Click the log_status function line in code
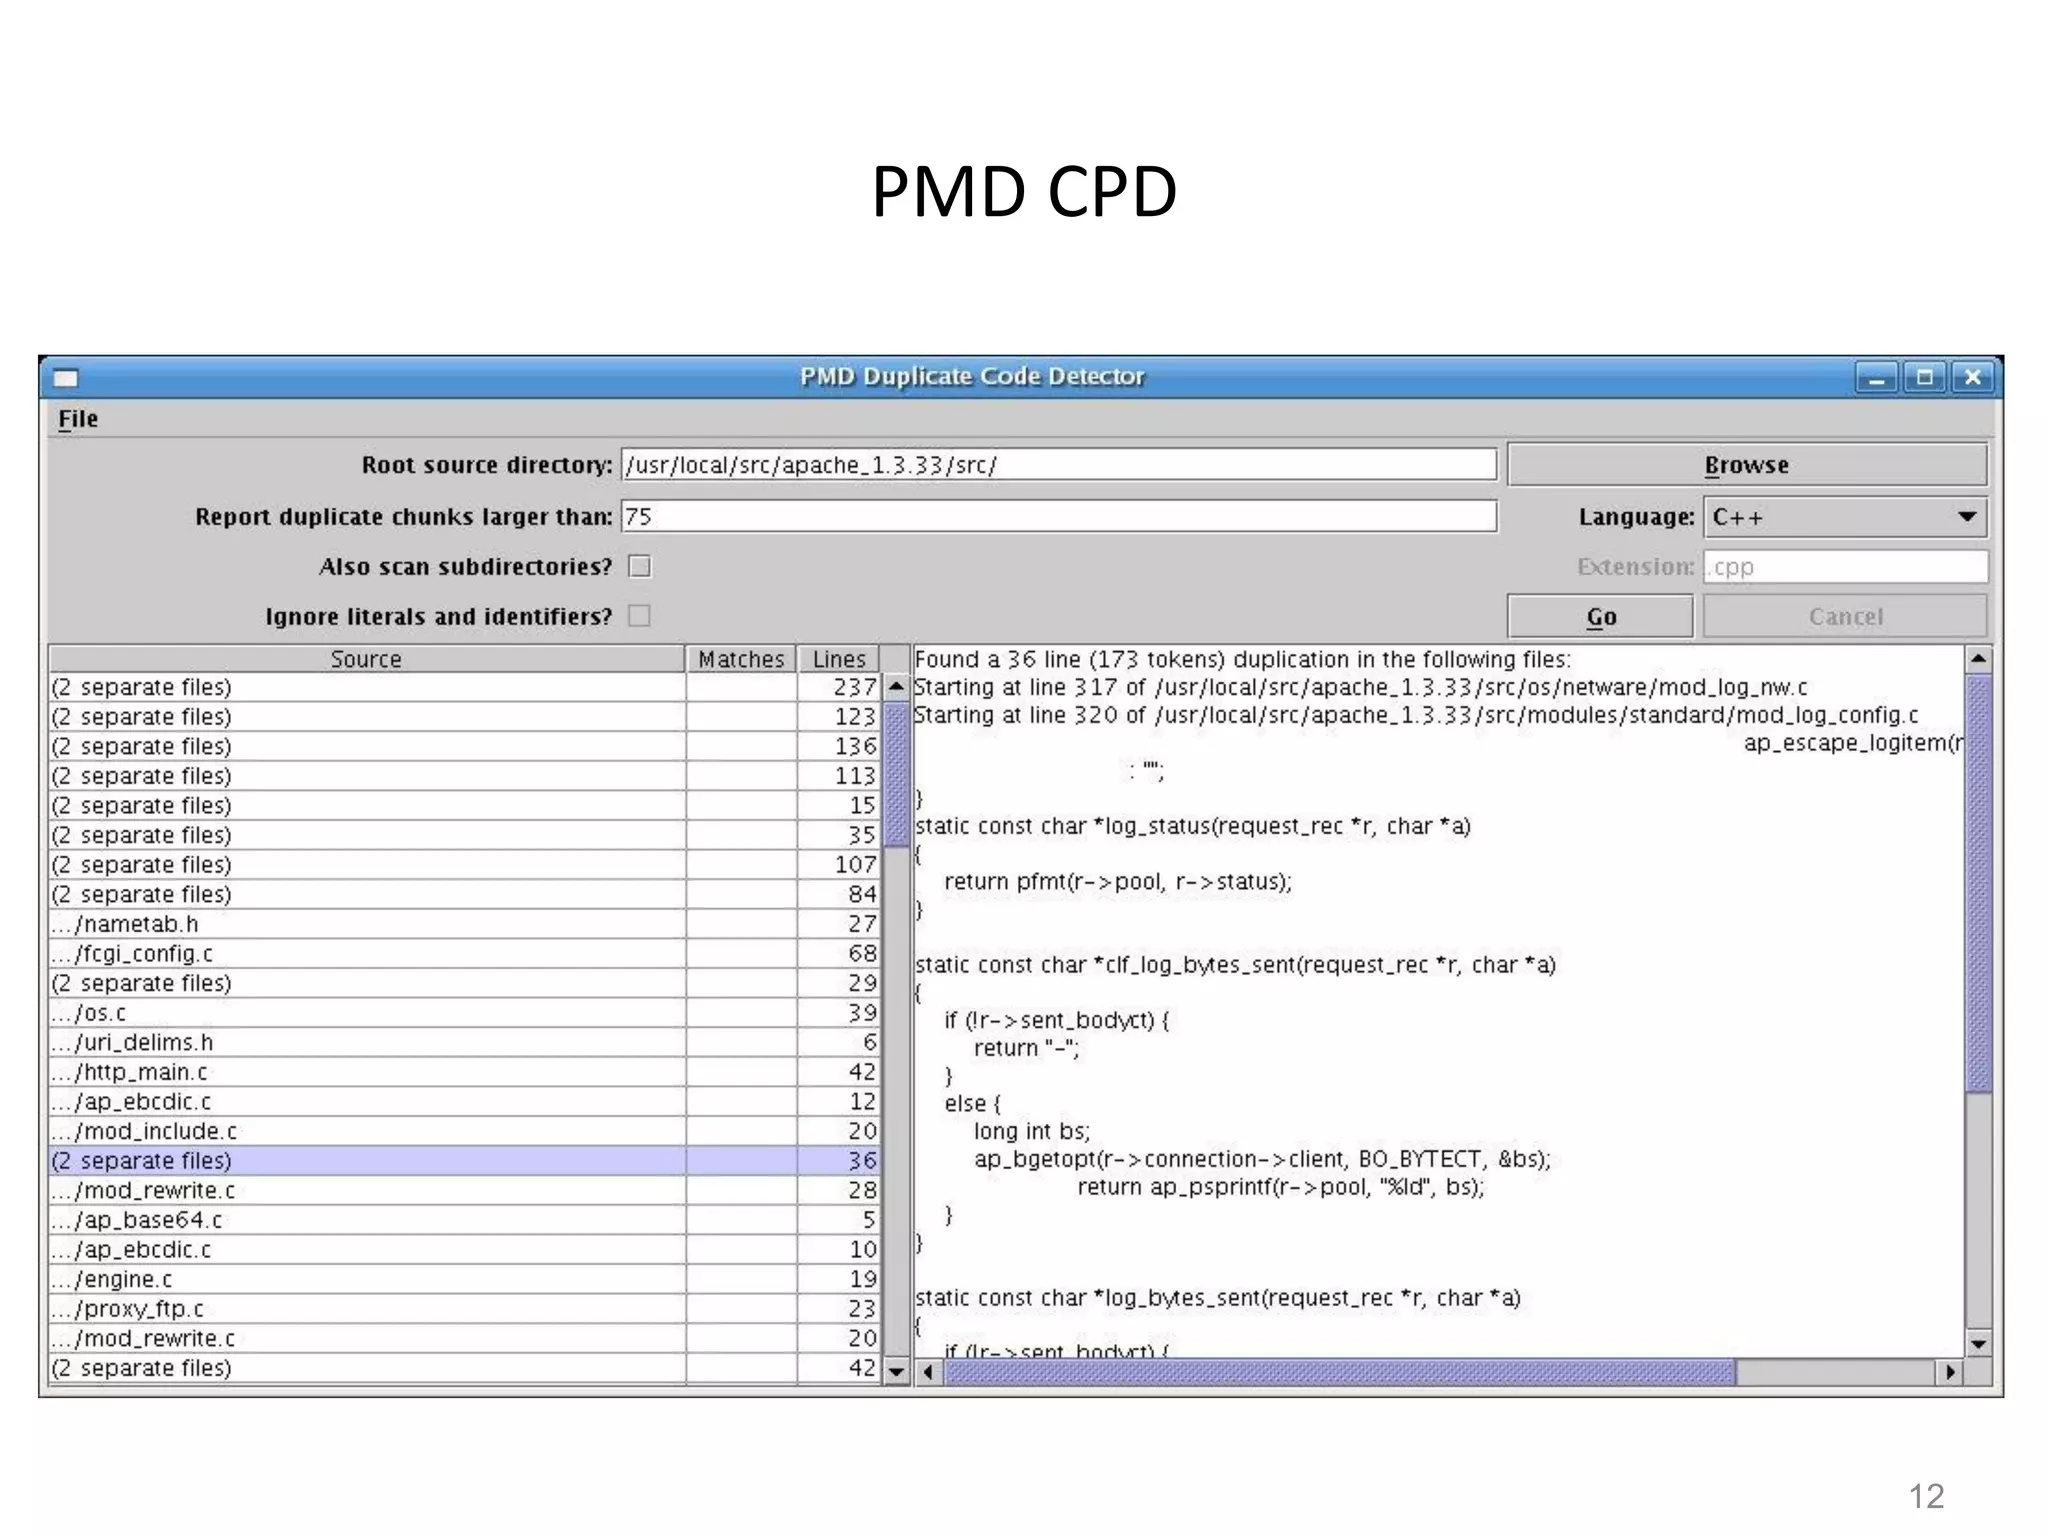The width and height of the screenshot is (2048, 1536). [1193, 827]
